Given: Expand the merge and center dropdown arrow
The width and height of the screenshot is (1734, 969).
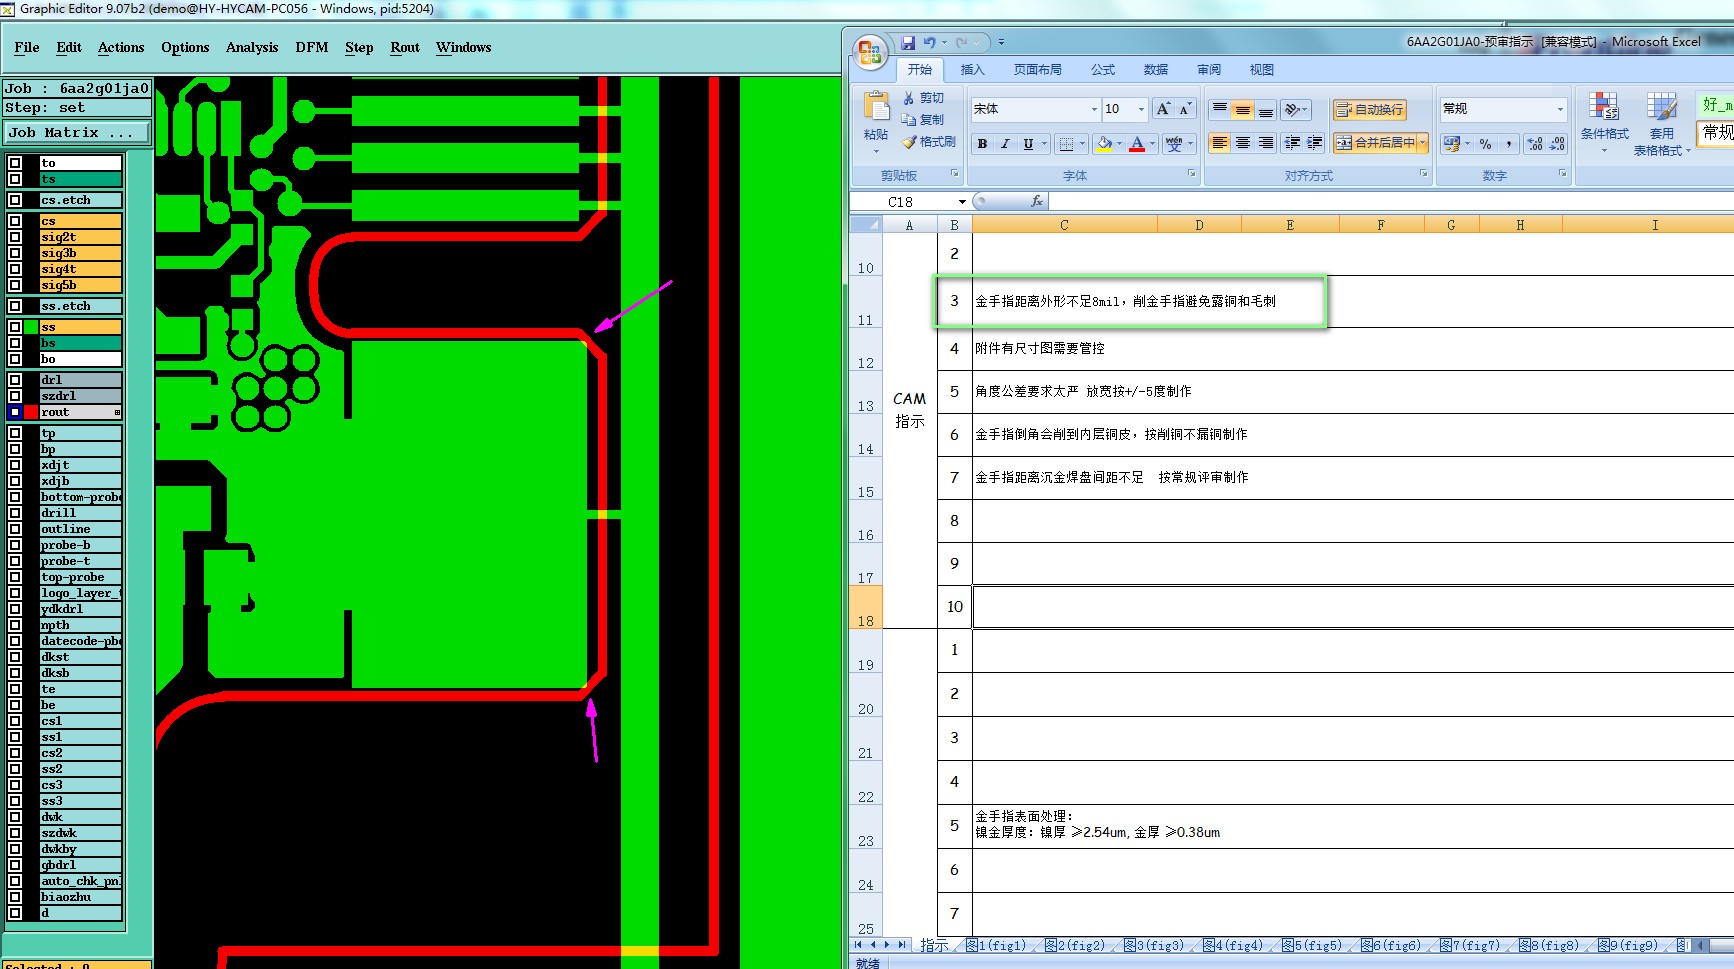Looking at the screenshot, I should [1422, 143].
